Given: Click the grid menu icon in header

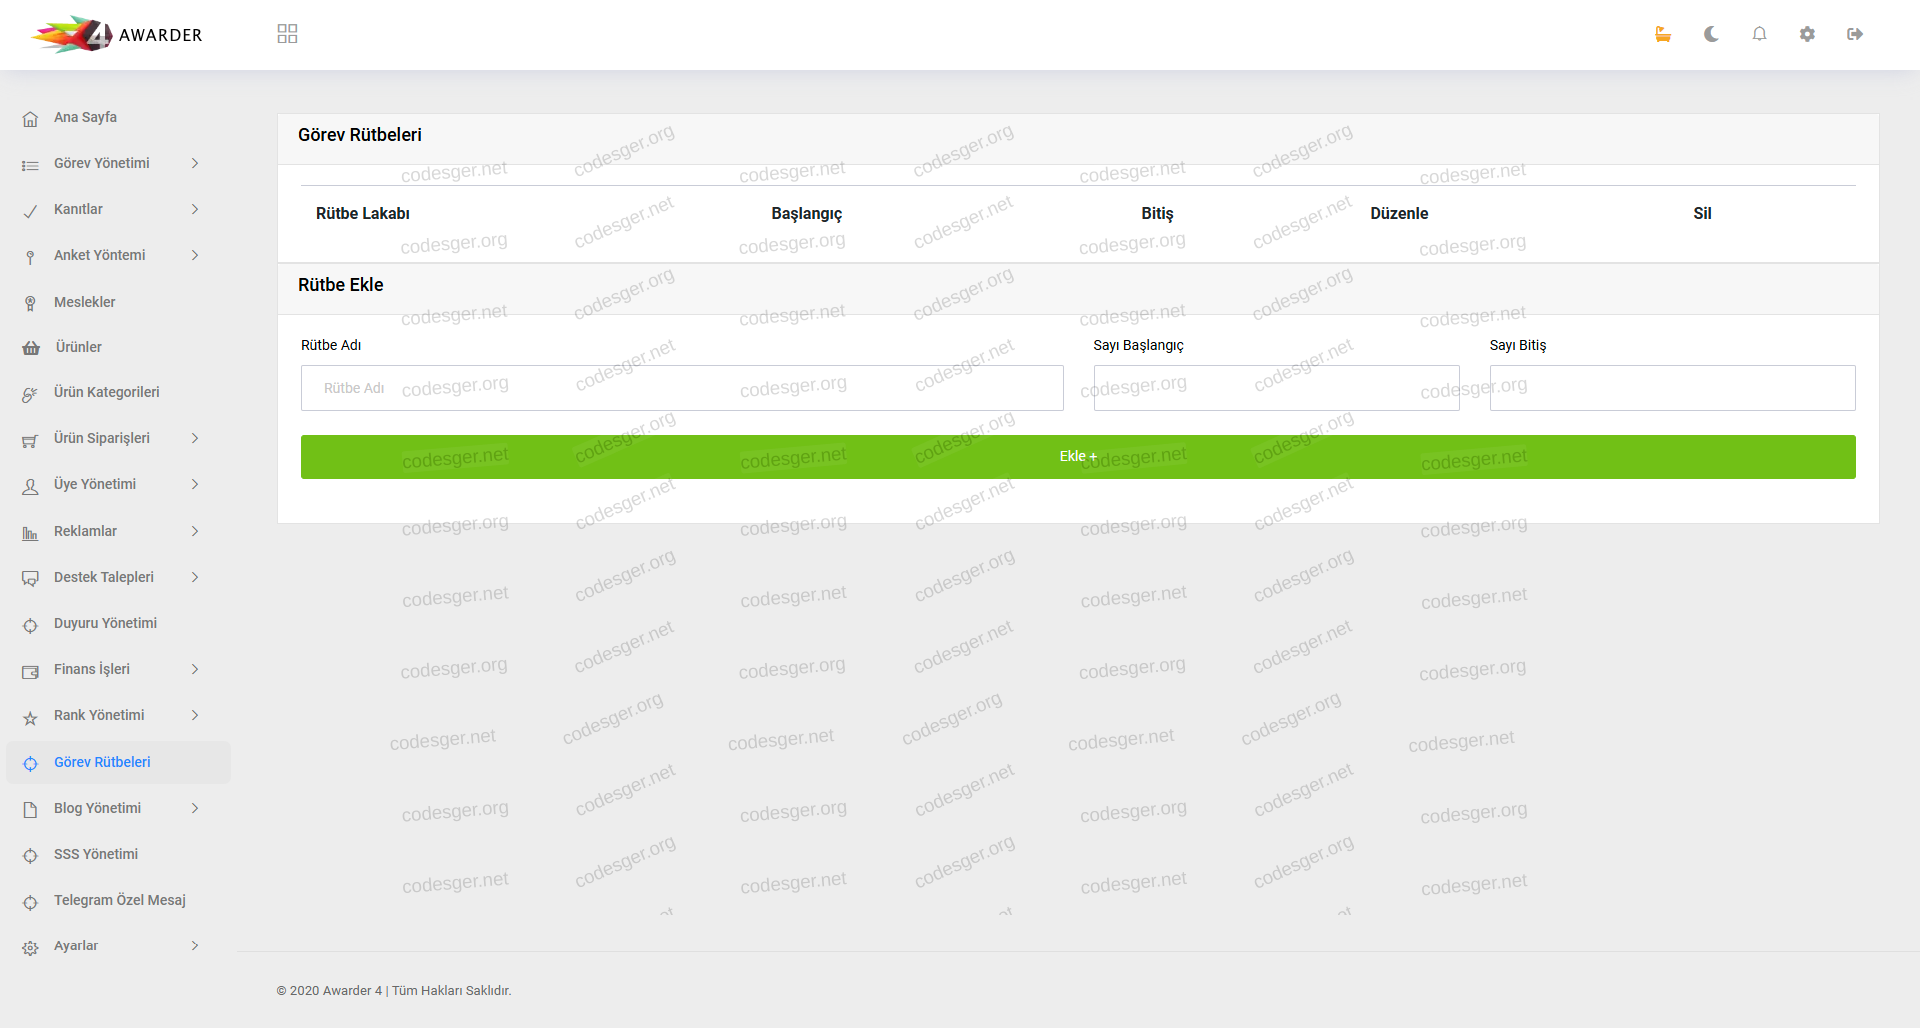Looking at the screenshot, I should (287, 34).
